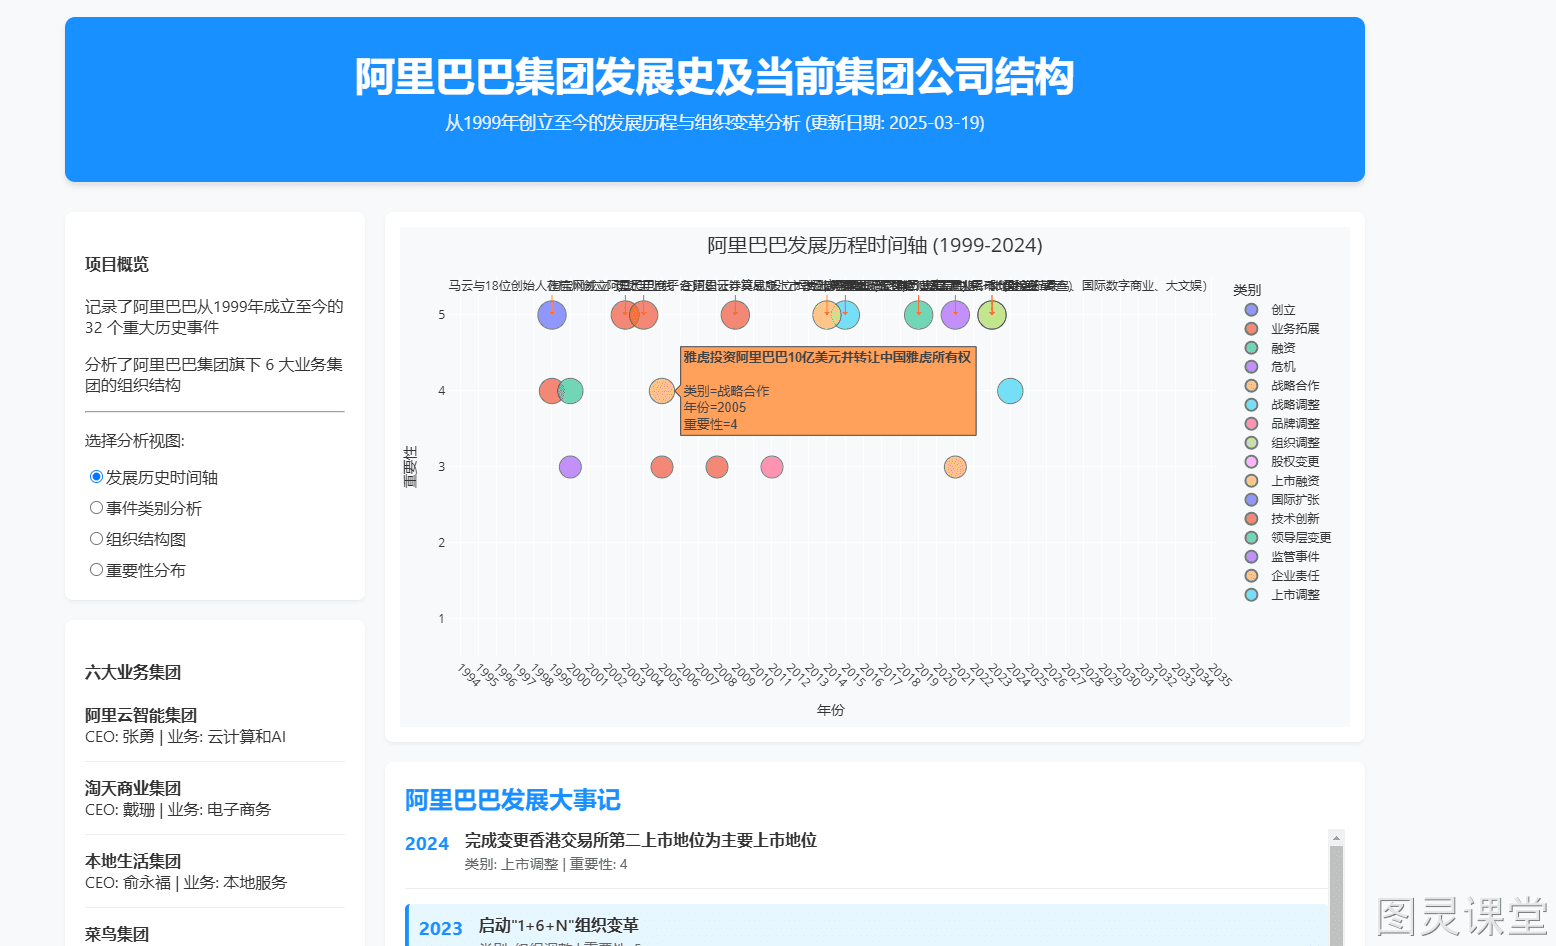1556x946 pixels.
Task: Click the purple marker at importance 3
Action: [x=570, y=467]
